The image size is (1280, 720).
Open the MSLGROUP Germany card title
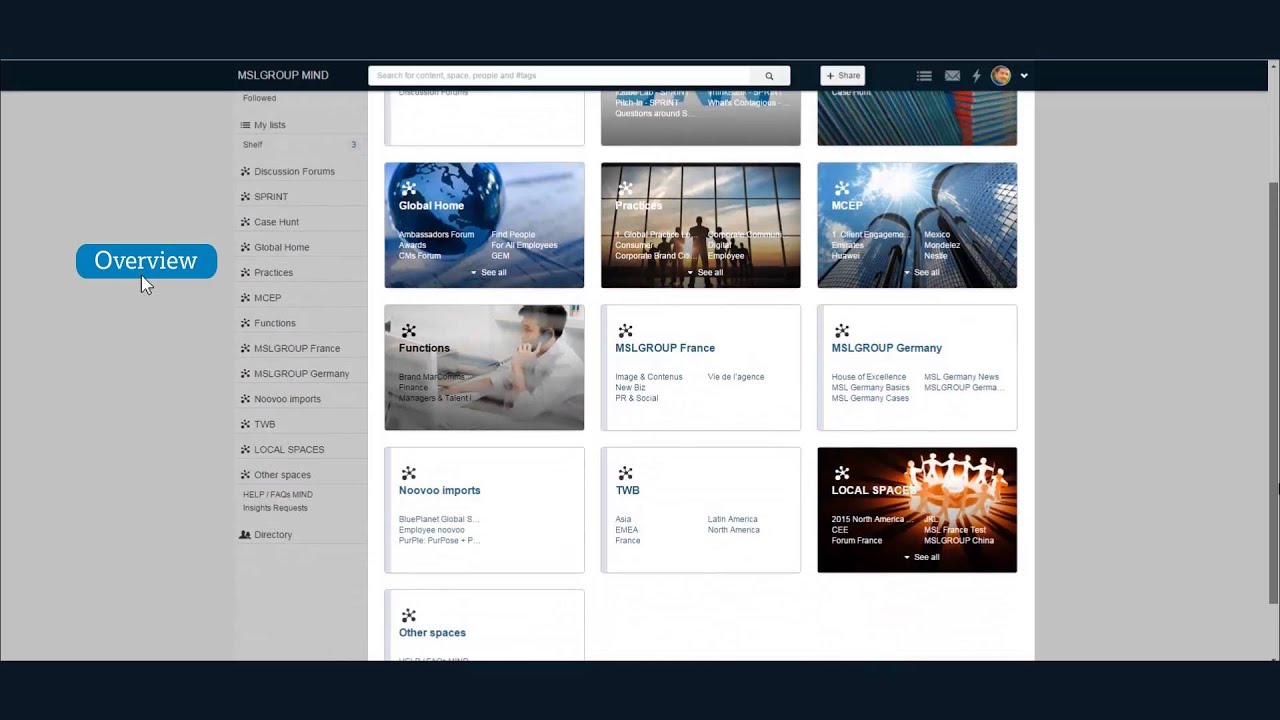[887, 348]
